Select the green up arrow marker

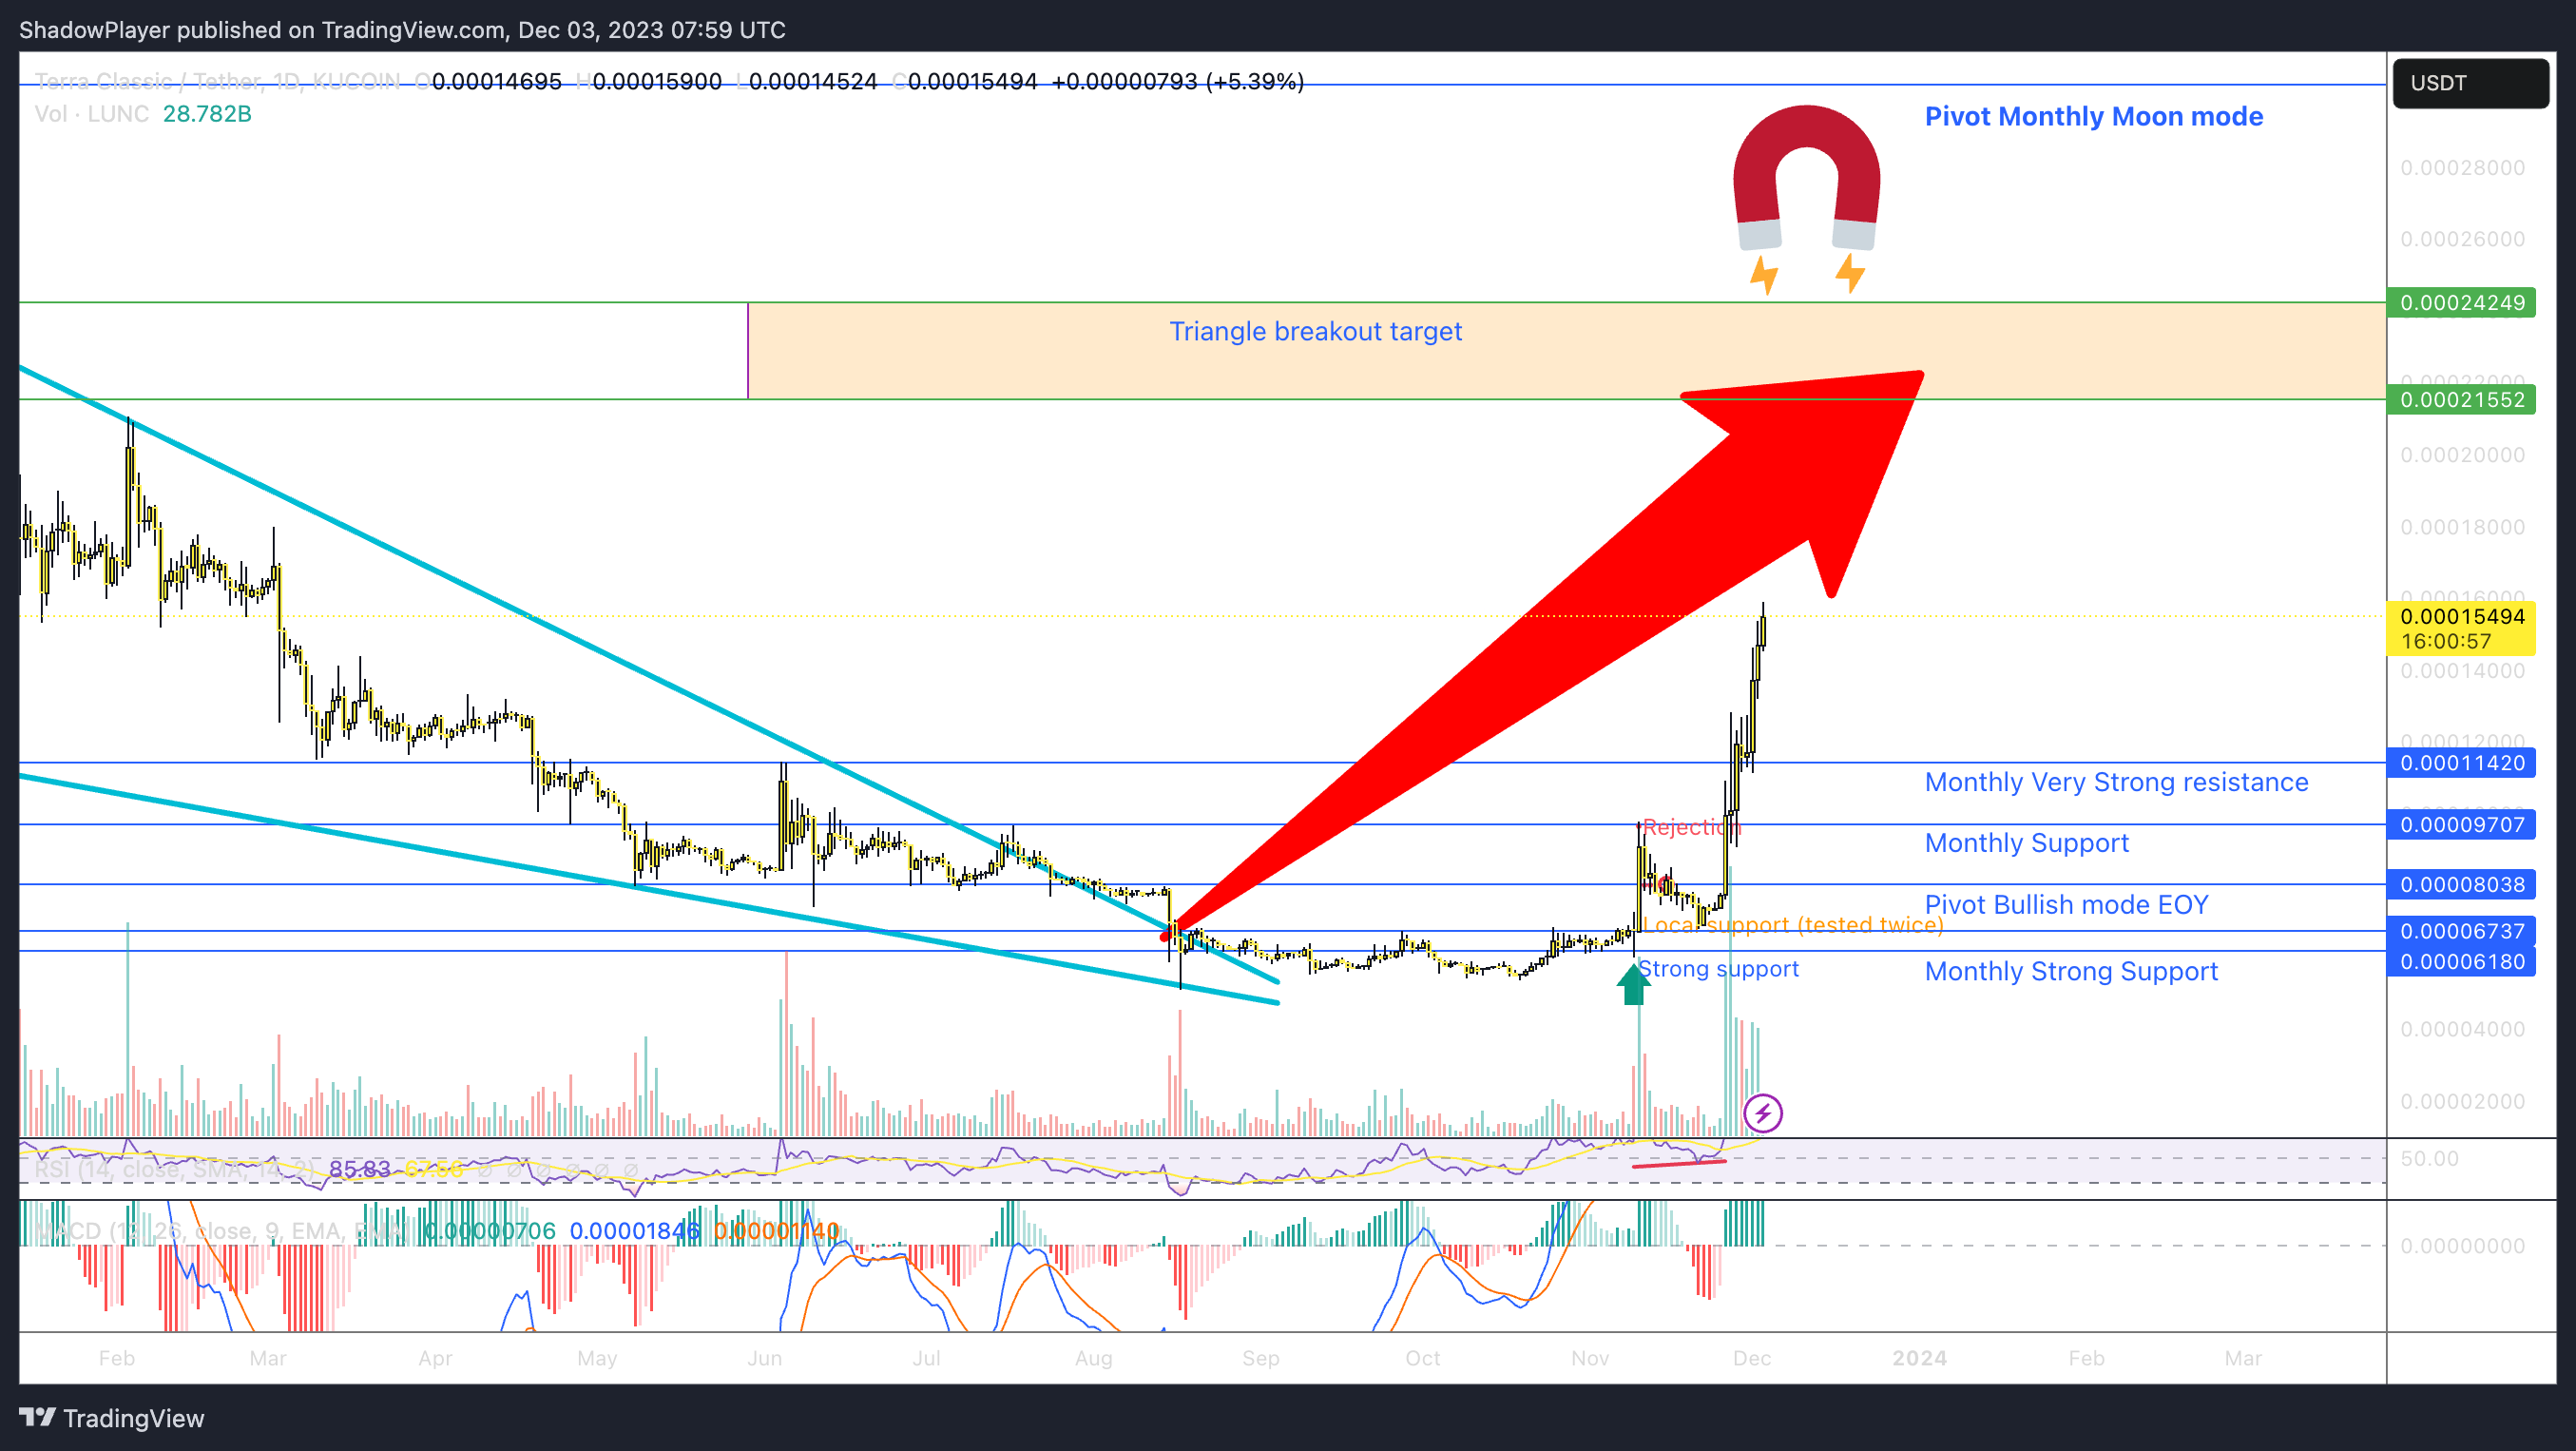click(x=1634, y=984)
